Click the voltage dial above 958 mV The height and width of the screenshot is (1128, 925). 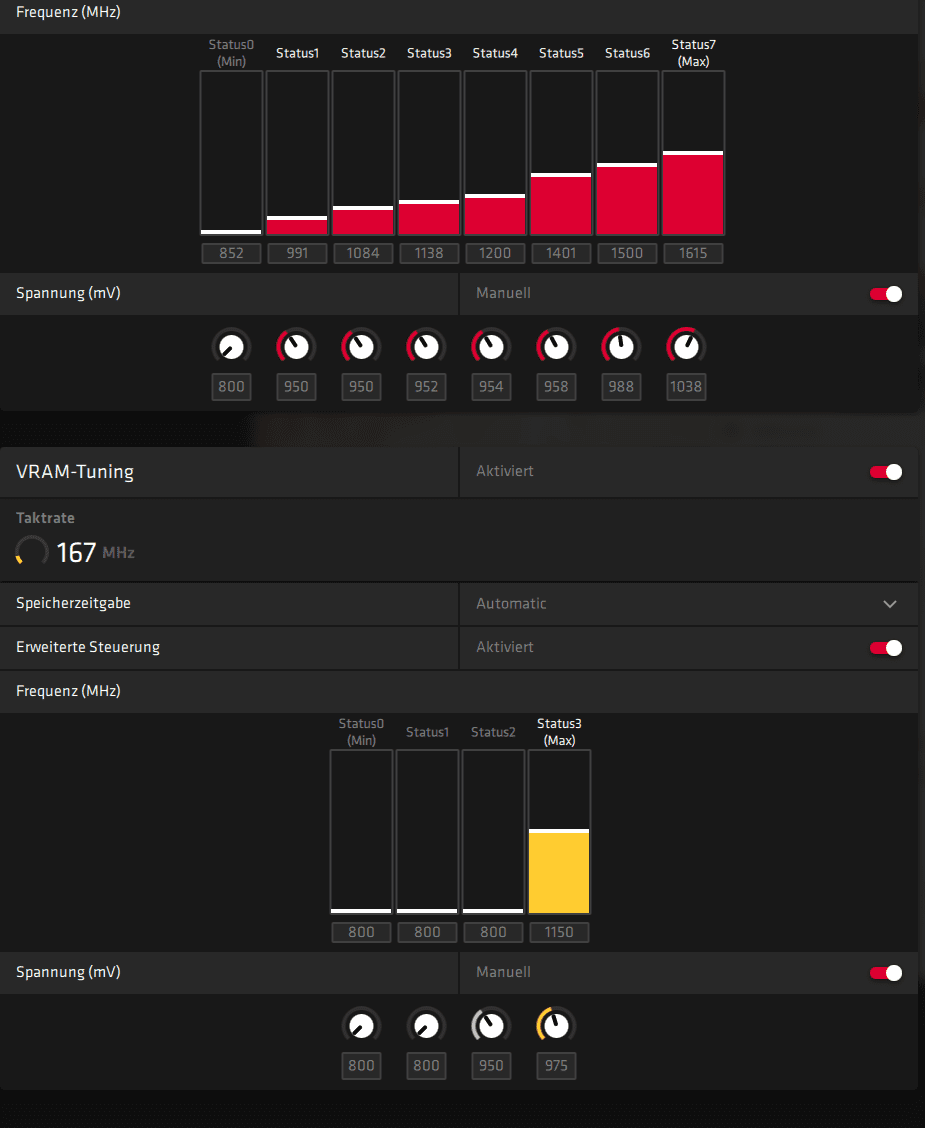556,347
